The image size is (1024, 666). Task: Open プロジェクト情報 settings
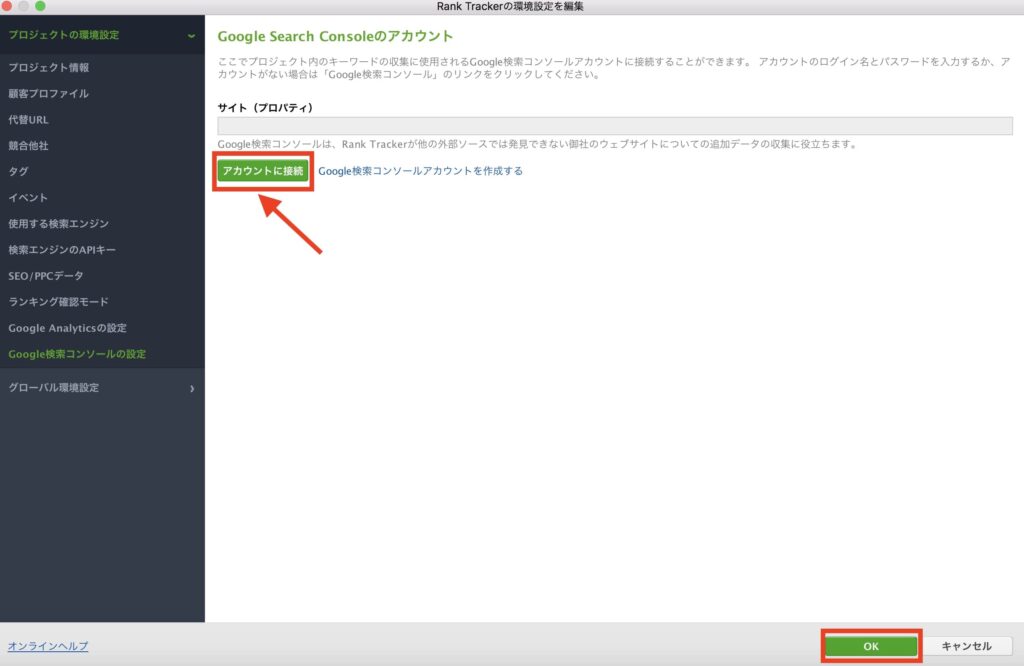click(x=49, y=67)
